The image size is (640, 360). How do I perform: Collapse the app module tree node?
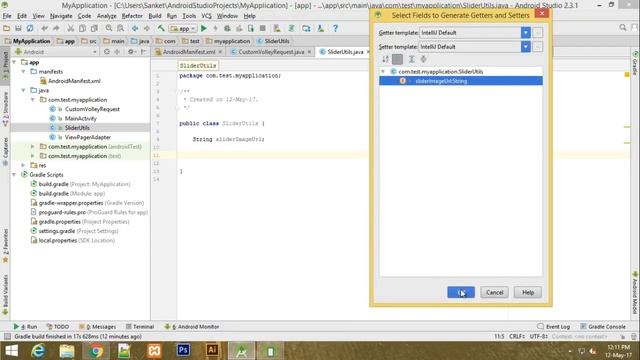click(14, 62)
